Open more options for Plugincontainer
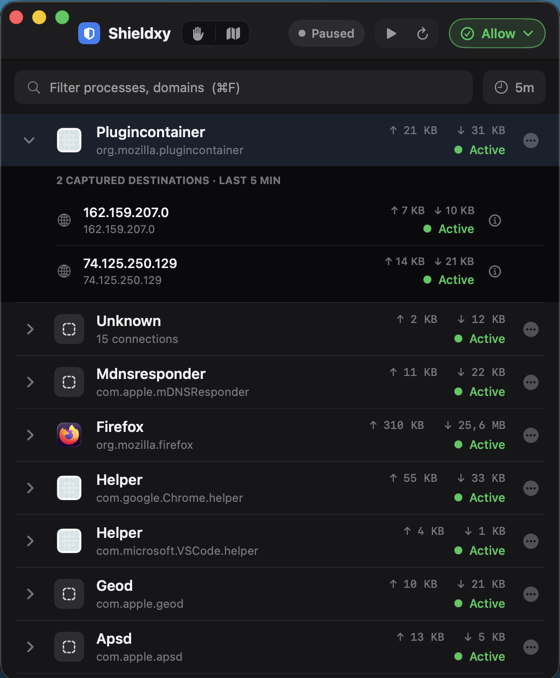 [x=531, y=141]
